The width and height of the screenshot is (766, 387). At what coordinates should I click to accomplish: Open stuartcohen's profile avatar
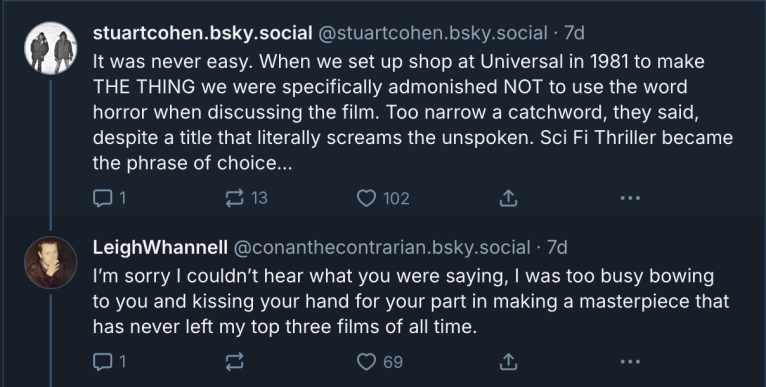coord(51,48)
